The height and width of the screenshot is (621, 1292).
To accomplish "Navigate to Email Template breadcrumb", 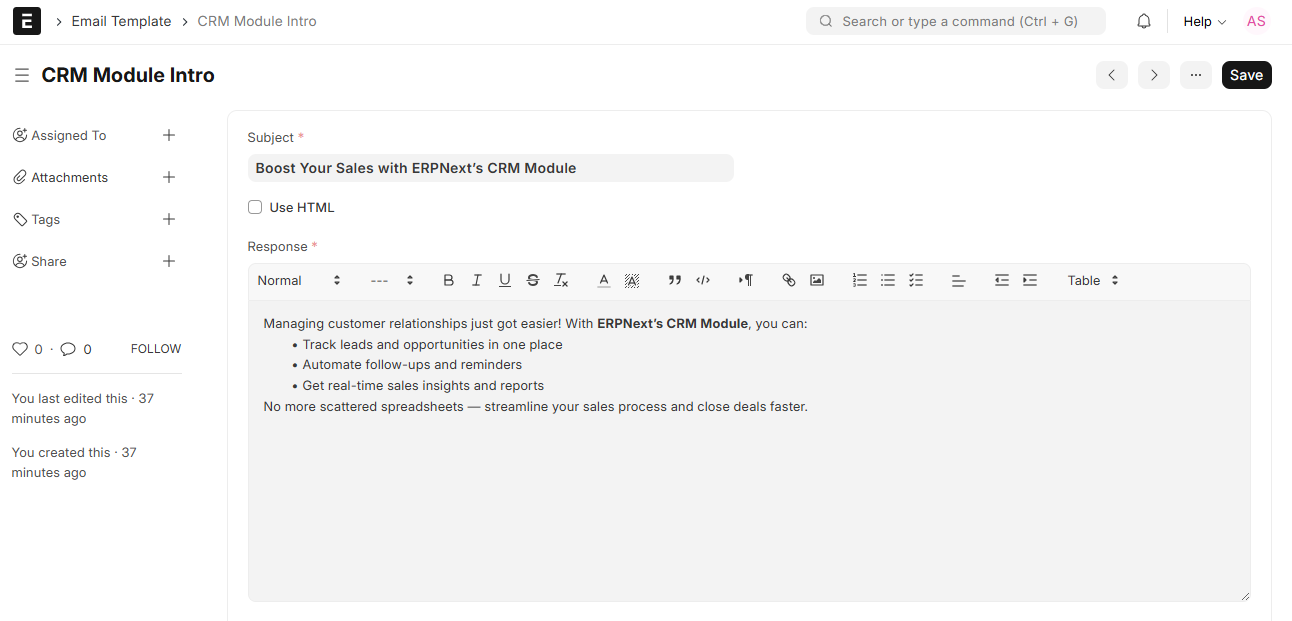I will [121, 21].
